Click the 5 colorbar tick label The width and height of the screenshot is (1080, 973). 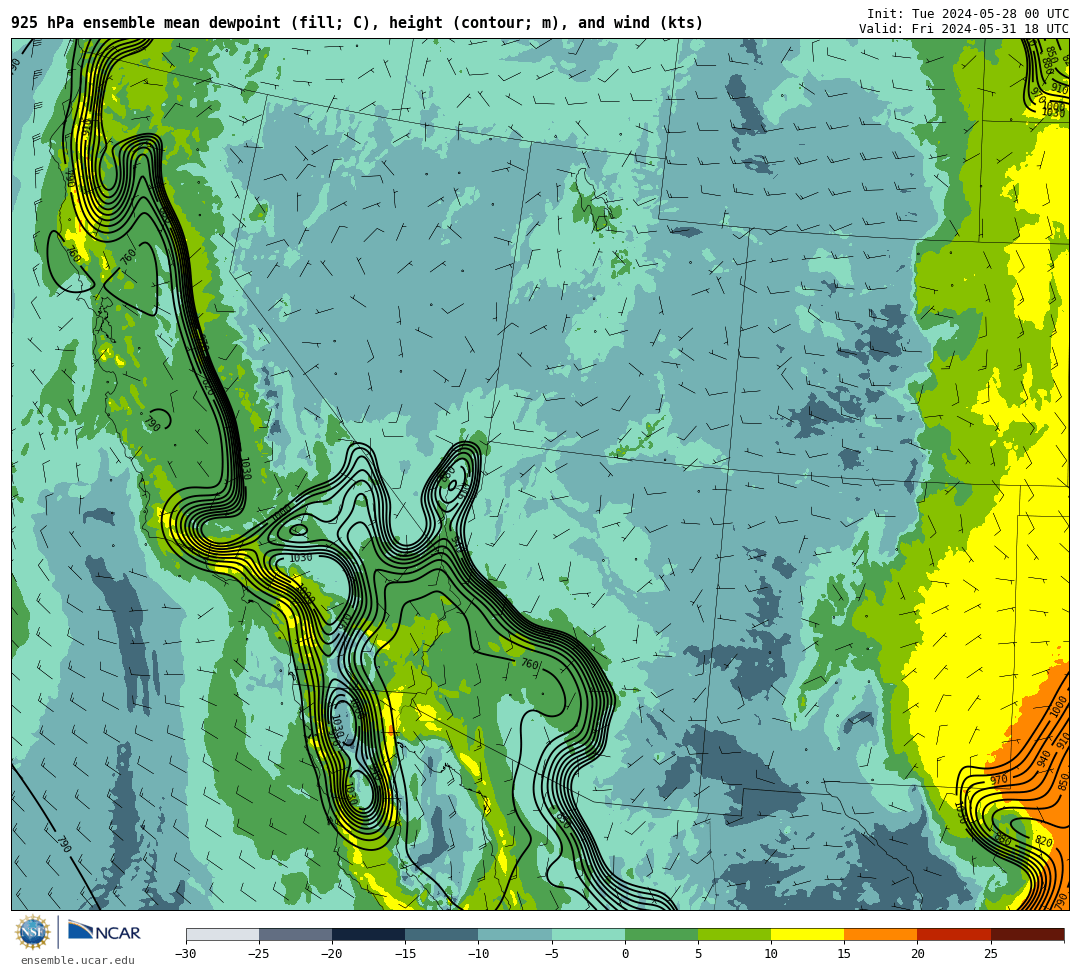click(698, 954)
